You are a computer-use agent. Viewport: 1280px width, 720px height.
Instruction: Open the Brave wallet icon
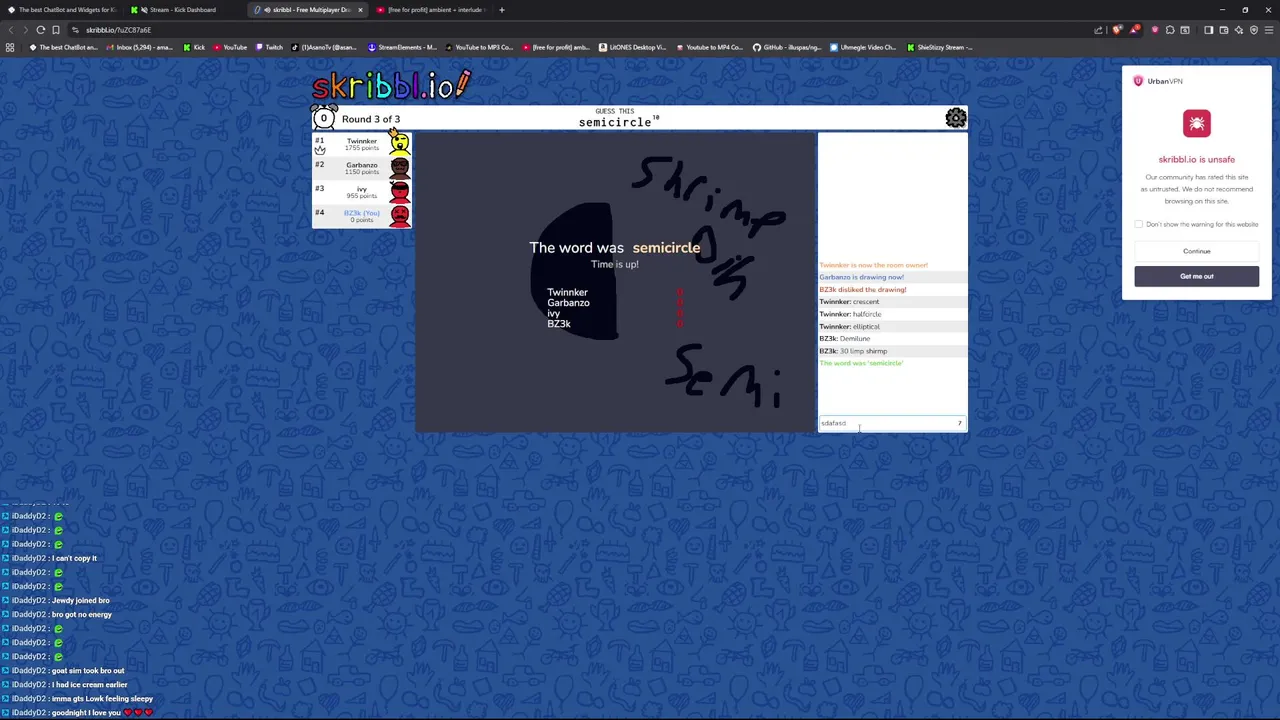1223,30
